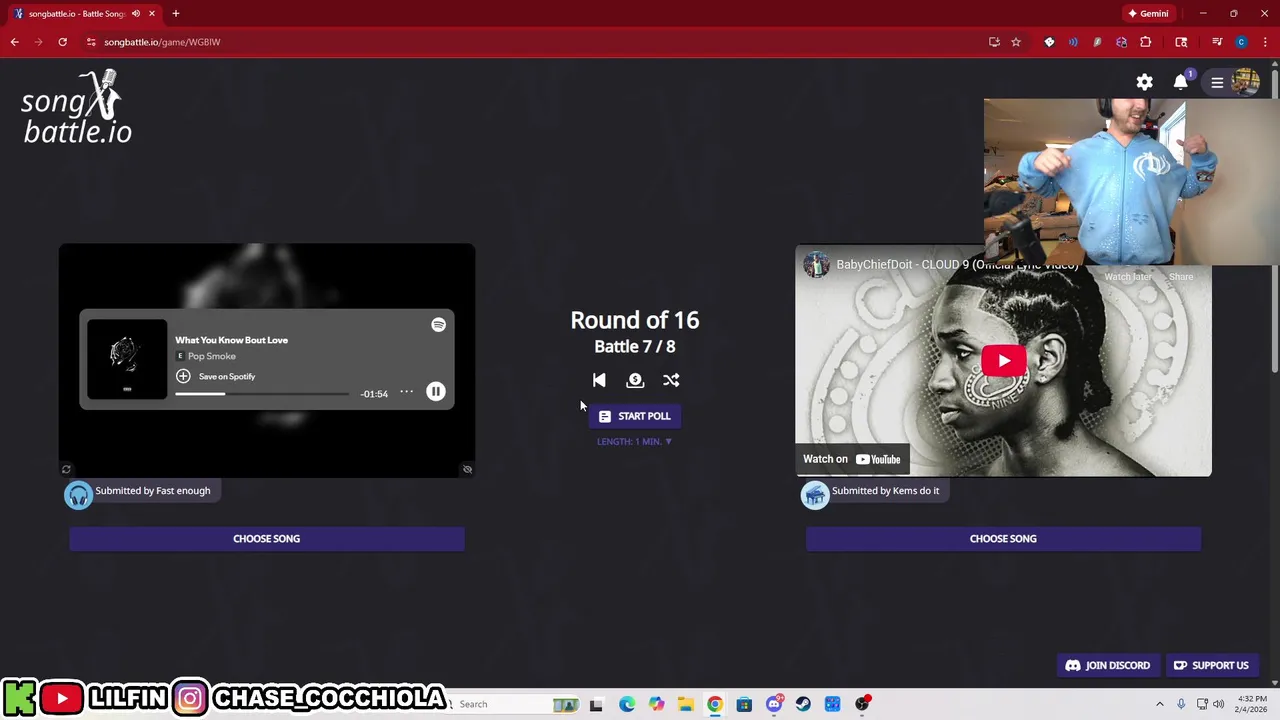Play the YouTube CLOUD 9 video
This screenshot has width=1280, height=720.
point(1003,361)
